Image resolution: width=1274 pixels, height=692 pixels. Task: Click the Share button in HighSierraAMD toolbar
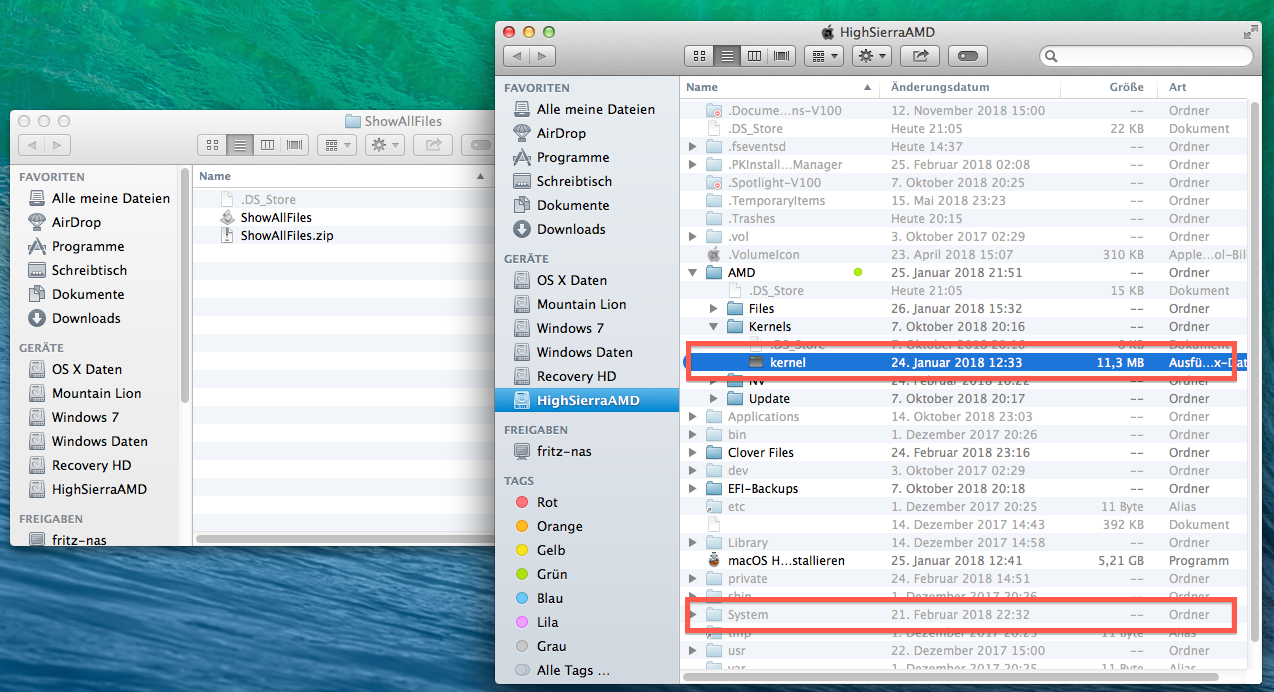click(920, 56)
